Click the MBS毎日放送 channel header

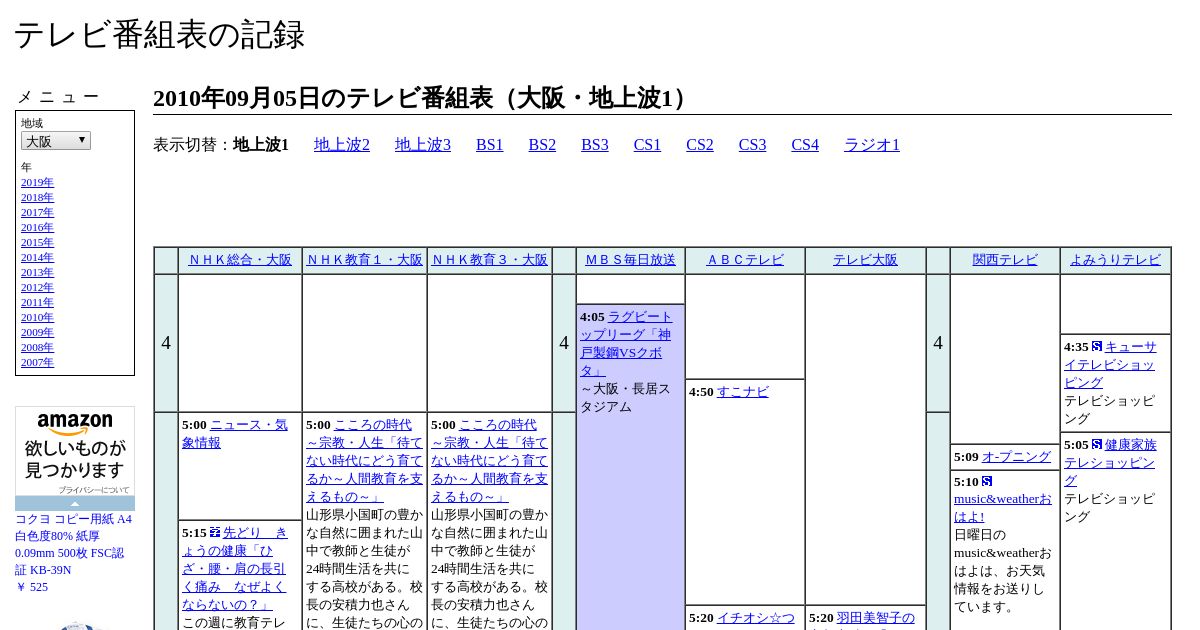pos(631,260)
